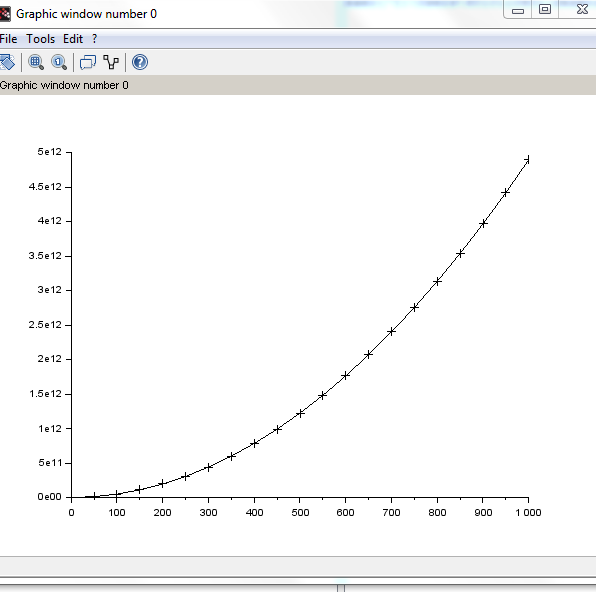Open the File menu

click(x=8, y=39)
